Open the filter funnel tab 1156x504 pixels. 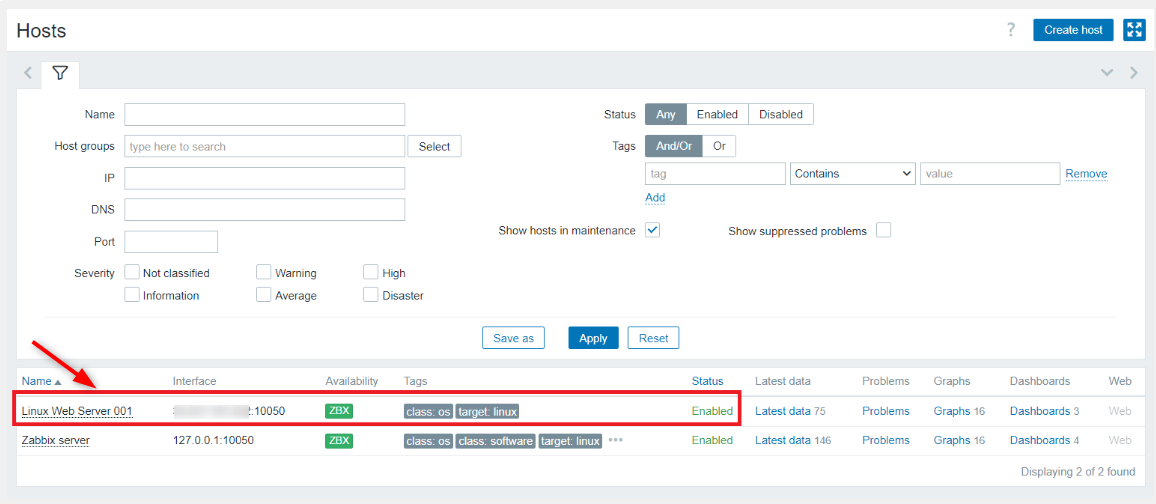60,73
